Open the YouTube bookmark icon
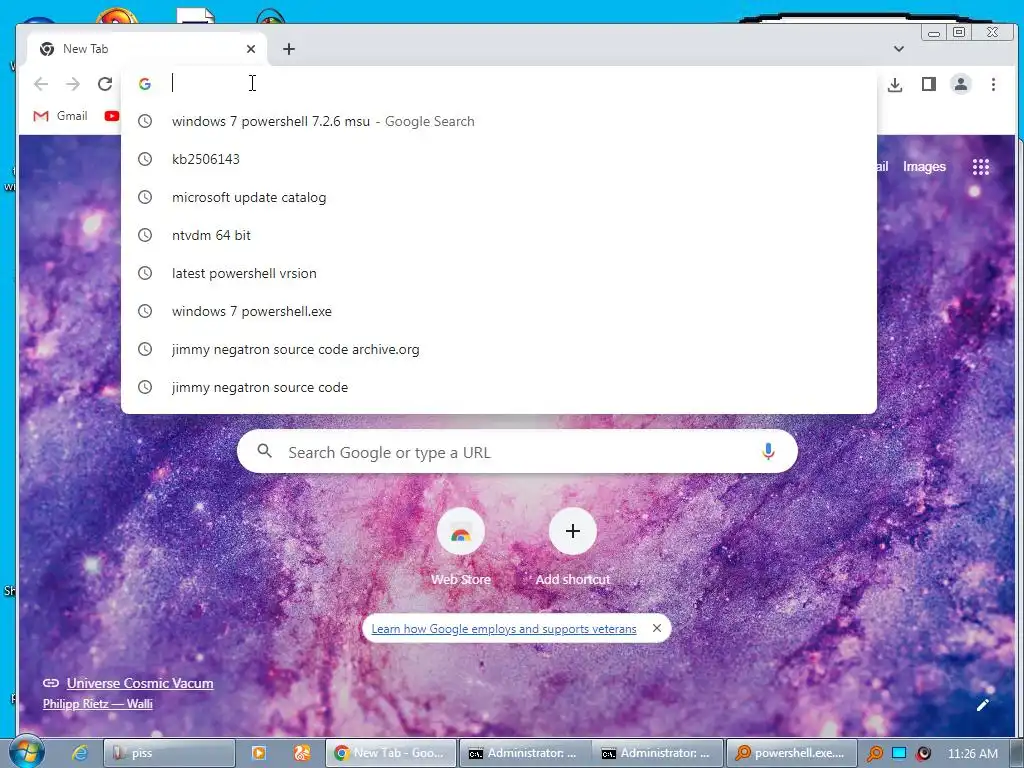The height and width of the screenshot is (768, 1024). pyautogui.click(x=112, y=116)
